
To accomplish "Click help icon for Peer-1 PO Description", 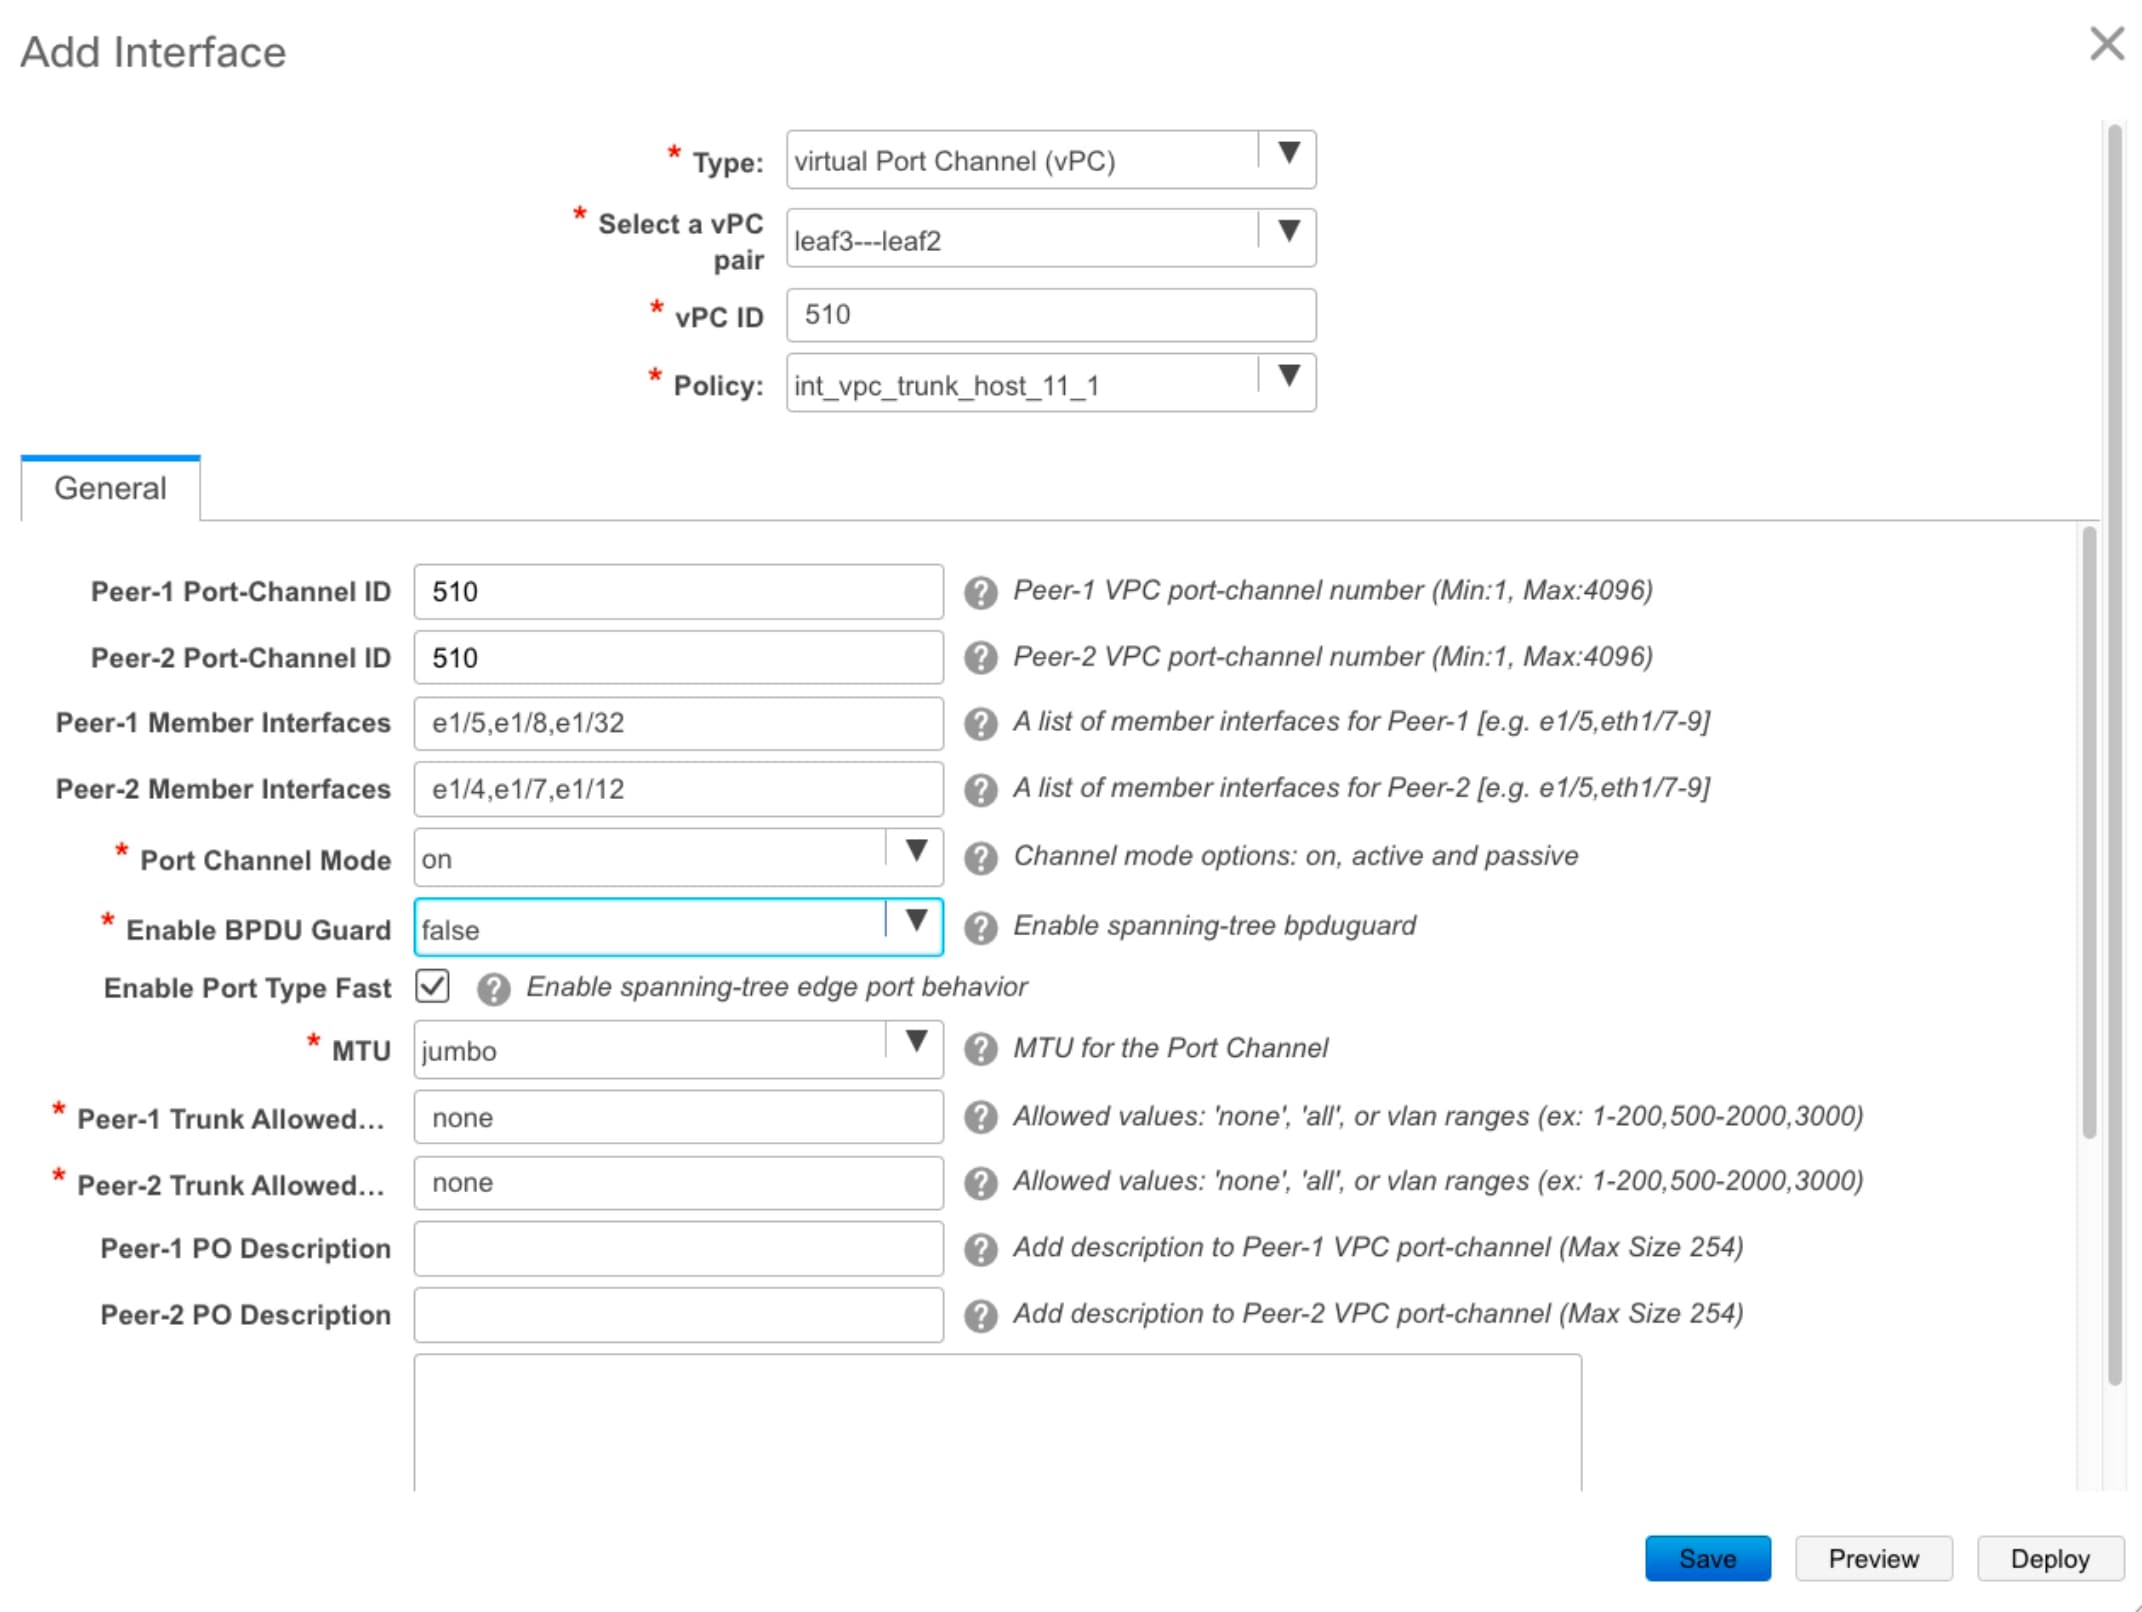I will click(x=980, y=1249).
